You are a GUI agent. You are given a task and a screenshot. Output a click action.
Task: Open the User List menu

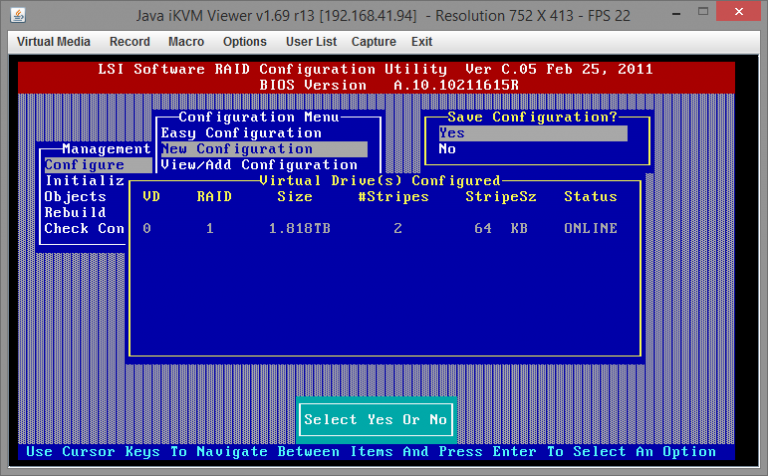point(309,42)
